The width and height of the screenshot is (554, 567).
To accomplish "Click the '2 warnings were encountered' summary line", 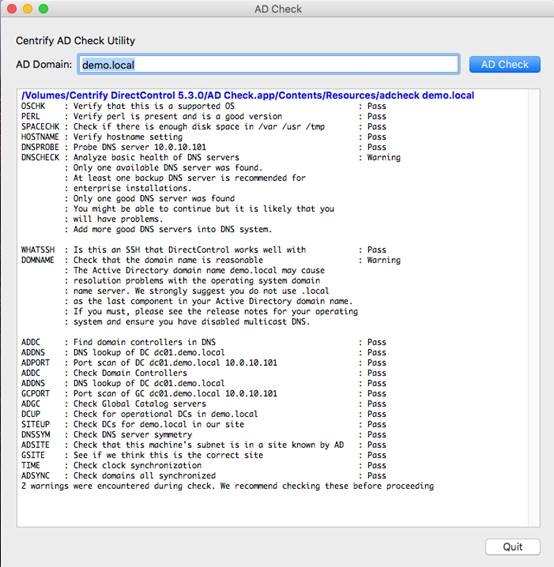I will [227, 486].
